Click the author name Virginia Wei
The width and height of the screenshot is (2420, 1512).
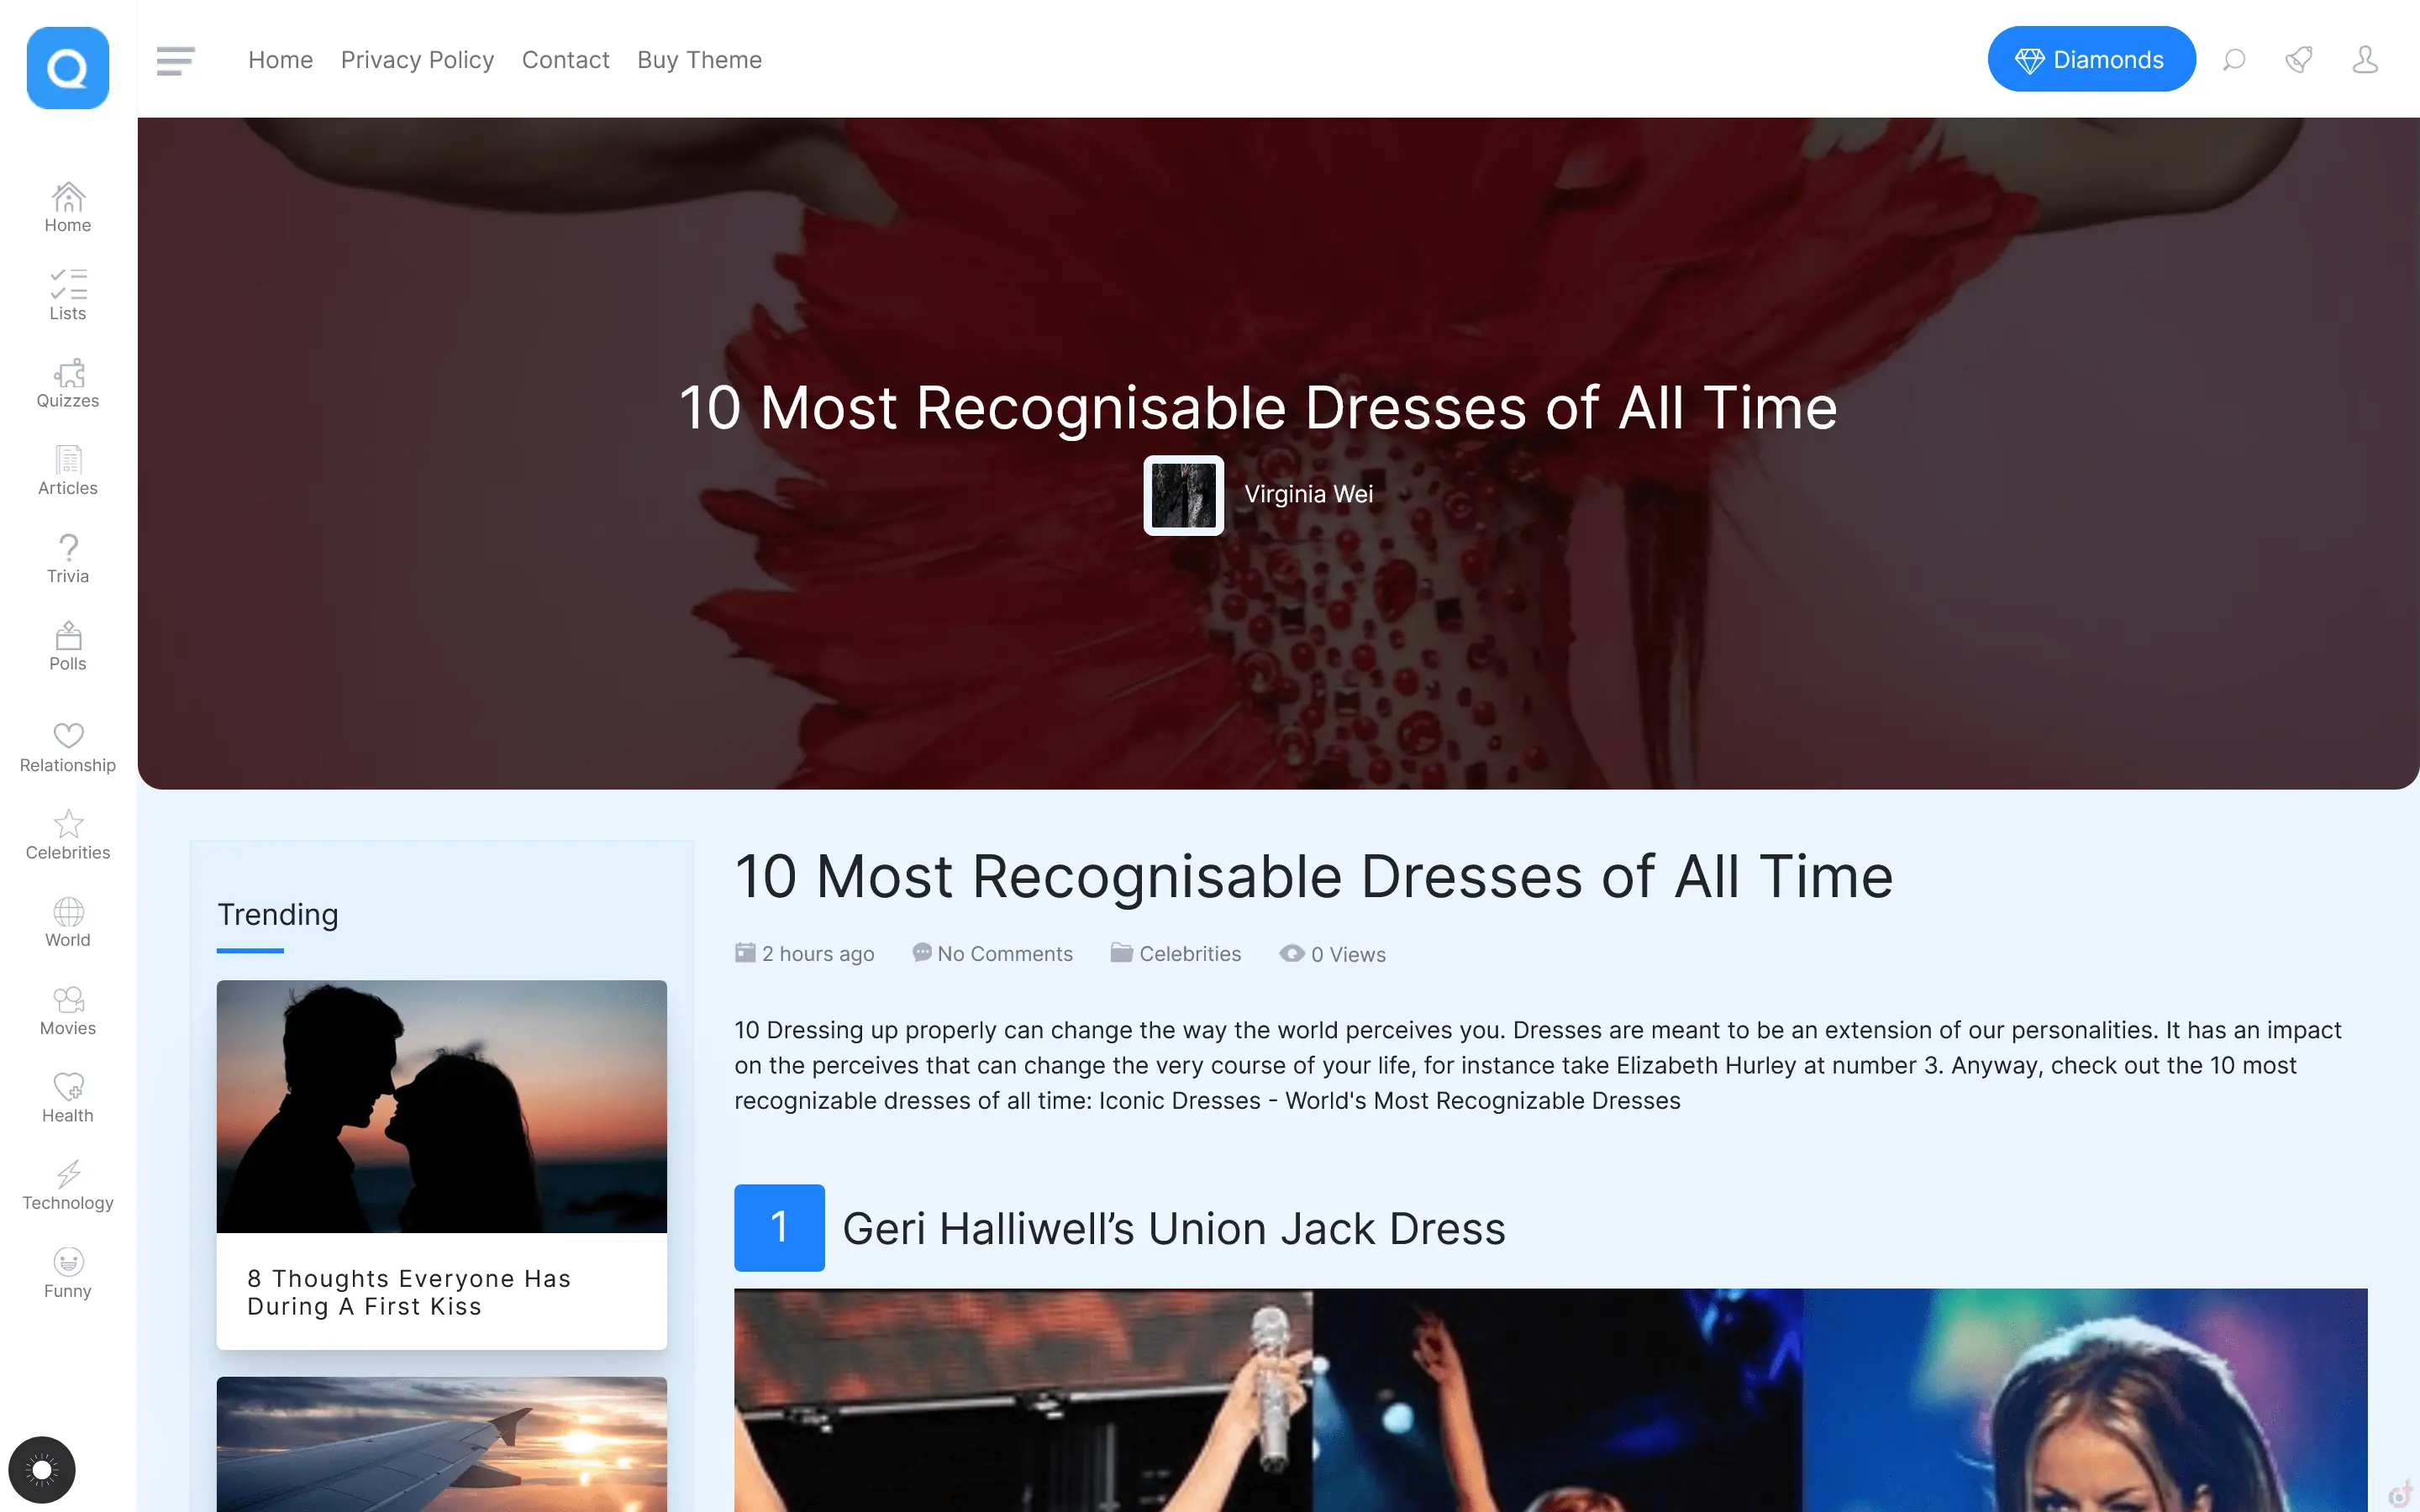tap(1308, 494)
